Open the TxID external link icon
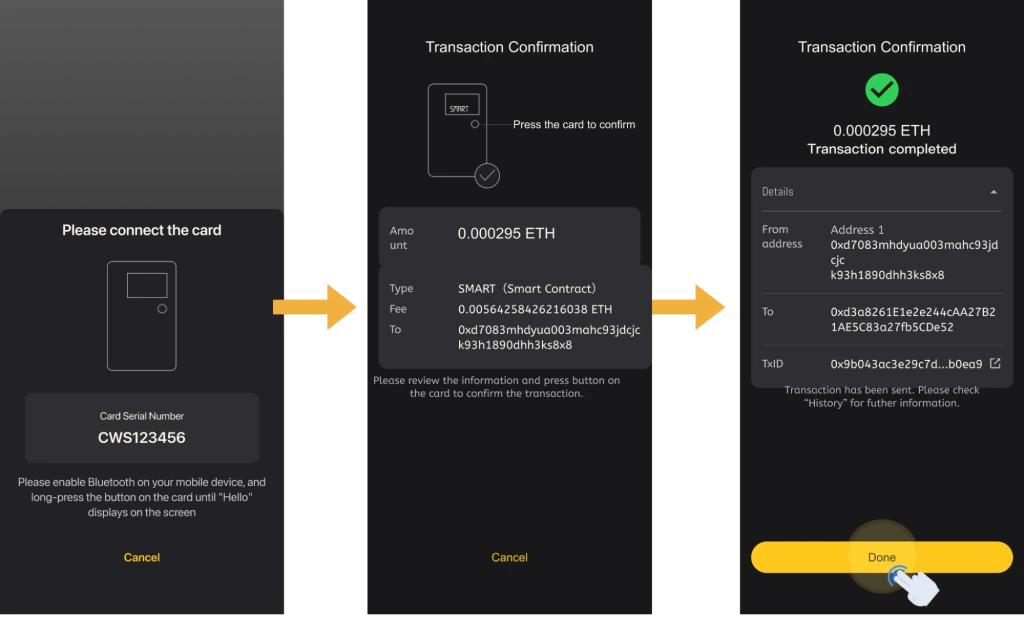Screen dimensions: 1024x636 tap(995, 363)
